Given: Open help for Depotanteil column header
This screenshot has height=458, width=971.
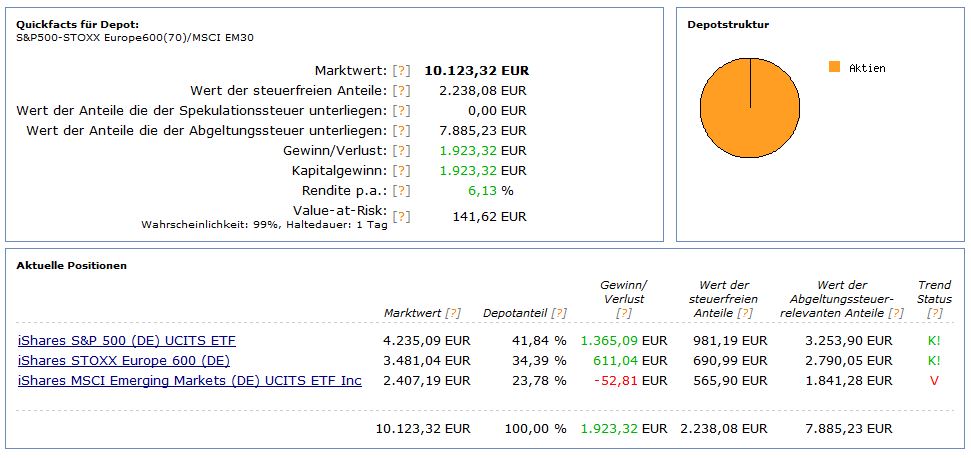Looking at the screenshot, I should tap(557, 313).
